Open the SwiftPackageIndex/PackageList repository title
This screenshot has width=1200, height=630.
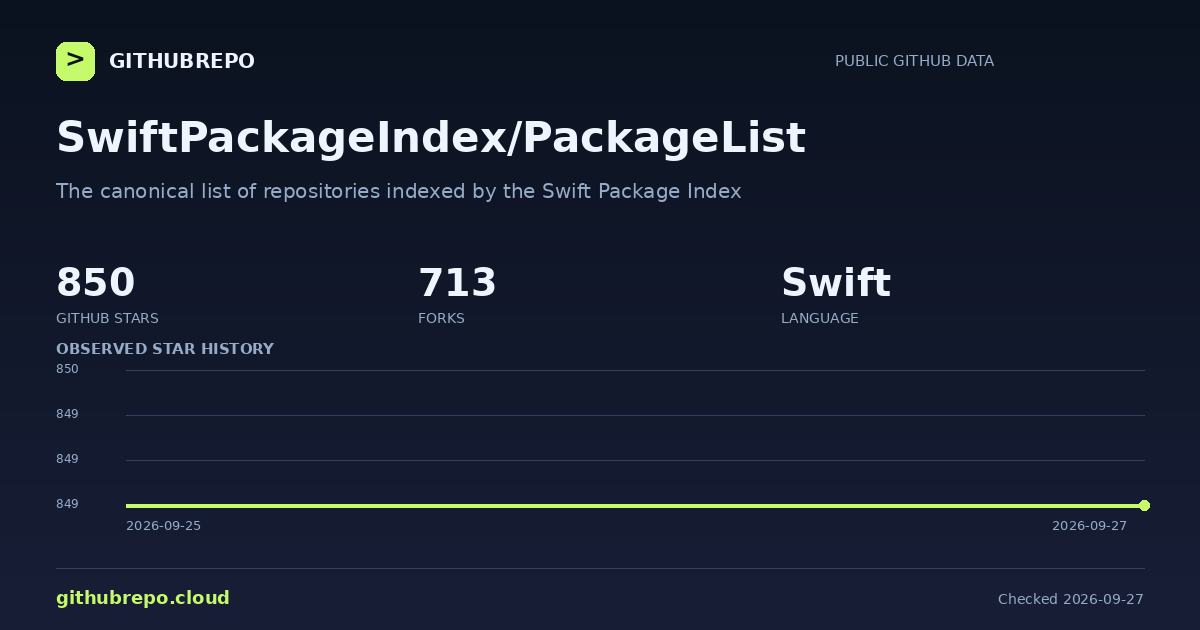tap(431, 138)
